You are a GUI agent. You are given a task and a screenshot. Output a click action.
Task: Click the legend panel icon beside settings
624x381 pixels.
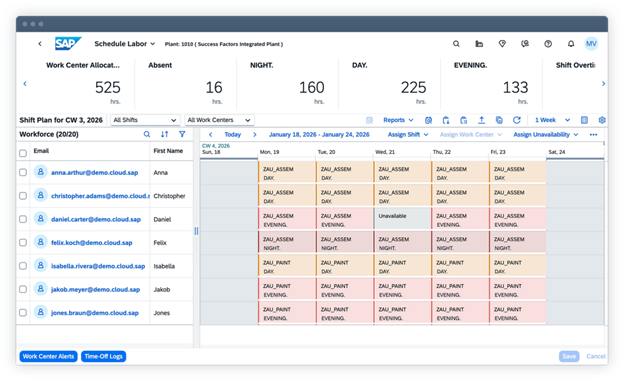click(584, 120)
